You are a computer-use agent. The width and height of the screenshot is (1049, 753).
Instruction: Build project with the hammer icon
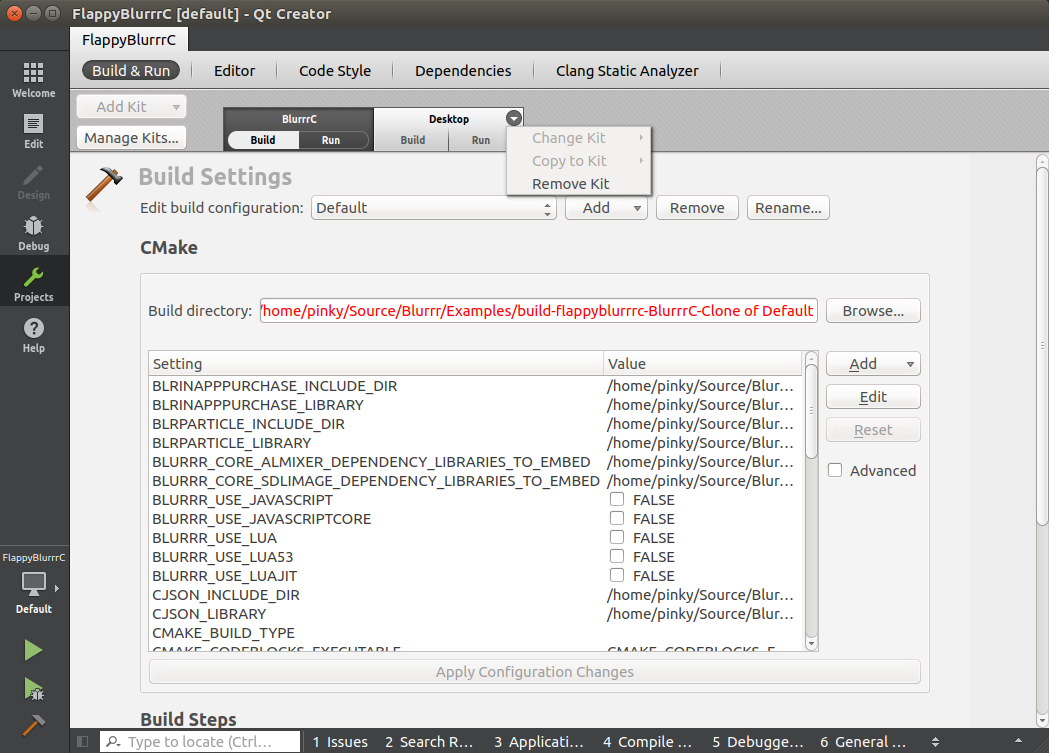click(34, 725)
